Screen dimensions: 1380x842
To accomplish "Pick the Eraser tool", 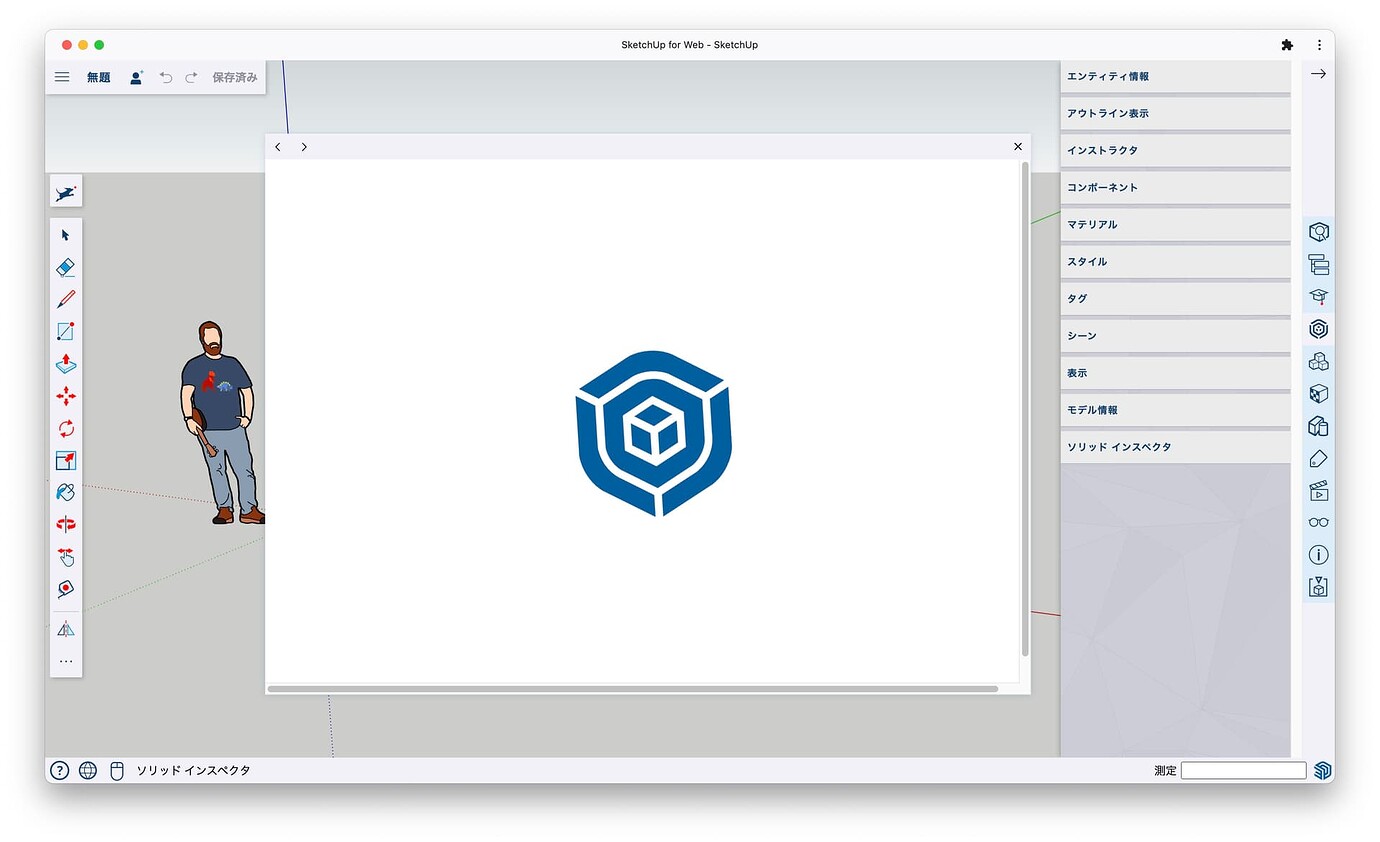I will pyautogui.click(x=65, y=266).
